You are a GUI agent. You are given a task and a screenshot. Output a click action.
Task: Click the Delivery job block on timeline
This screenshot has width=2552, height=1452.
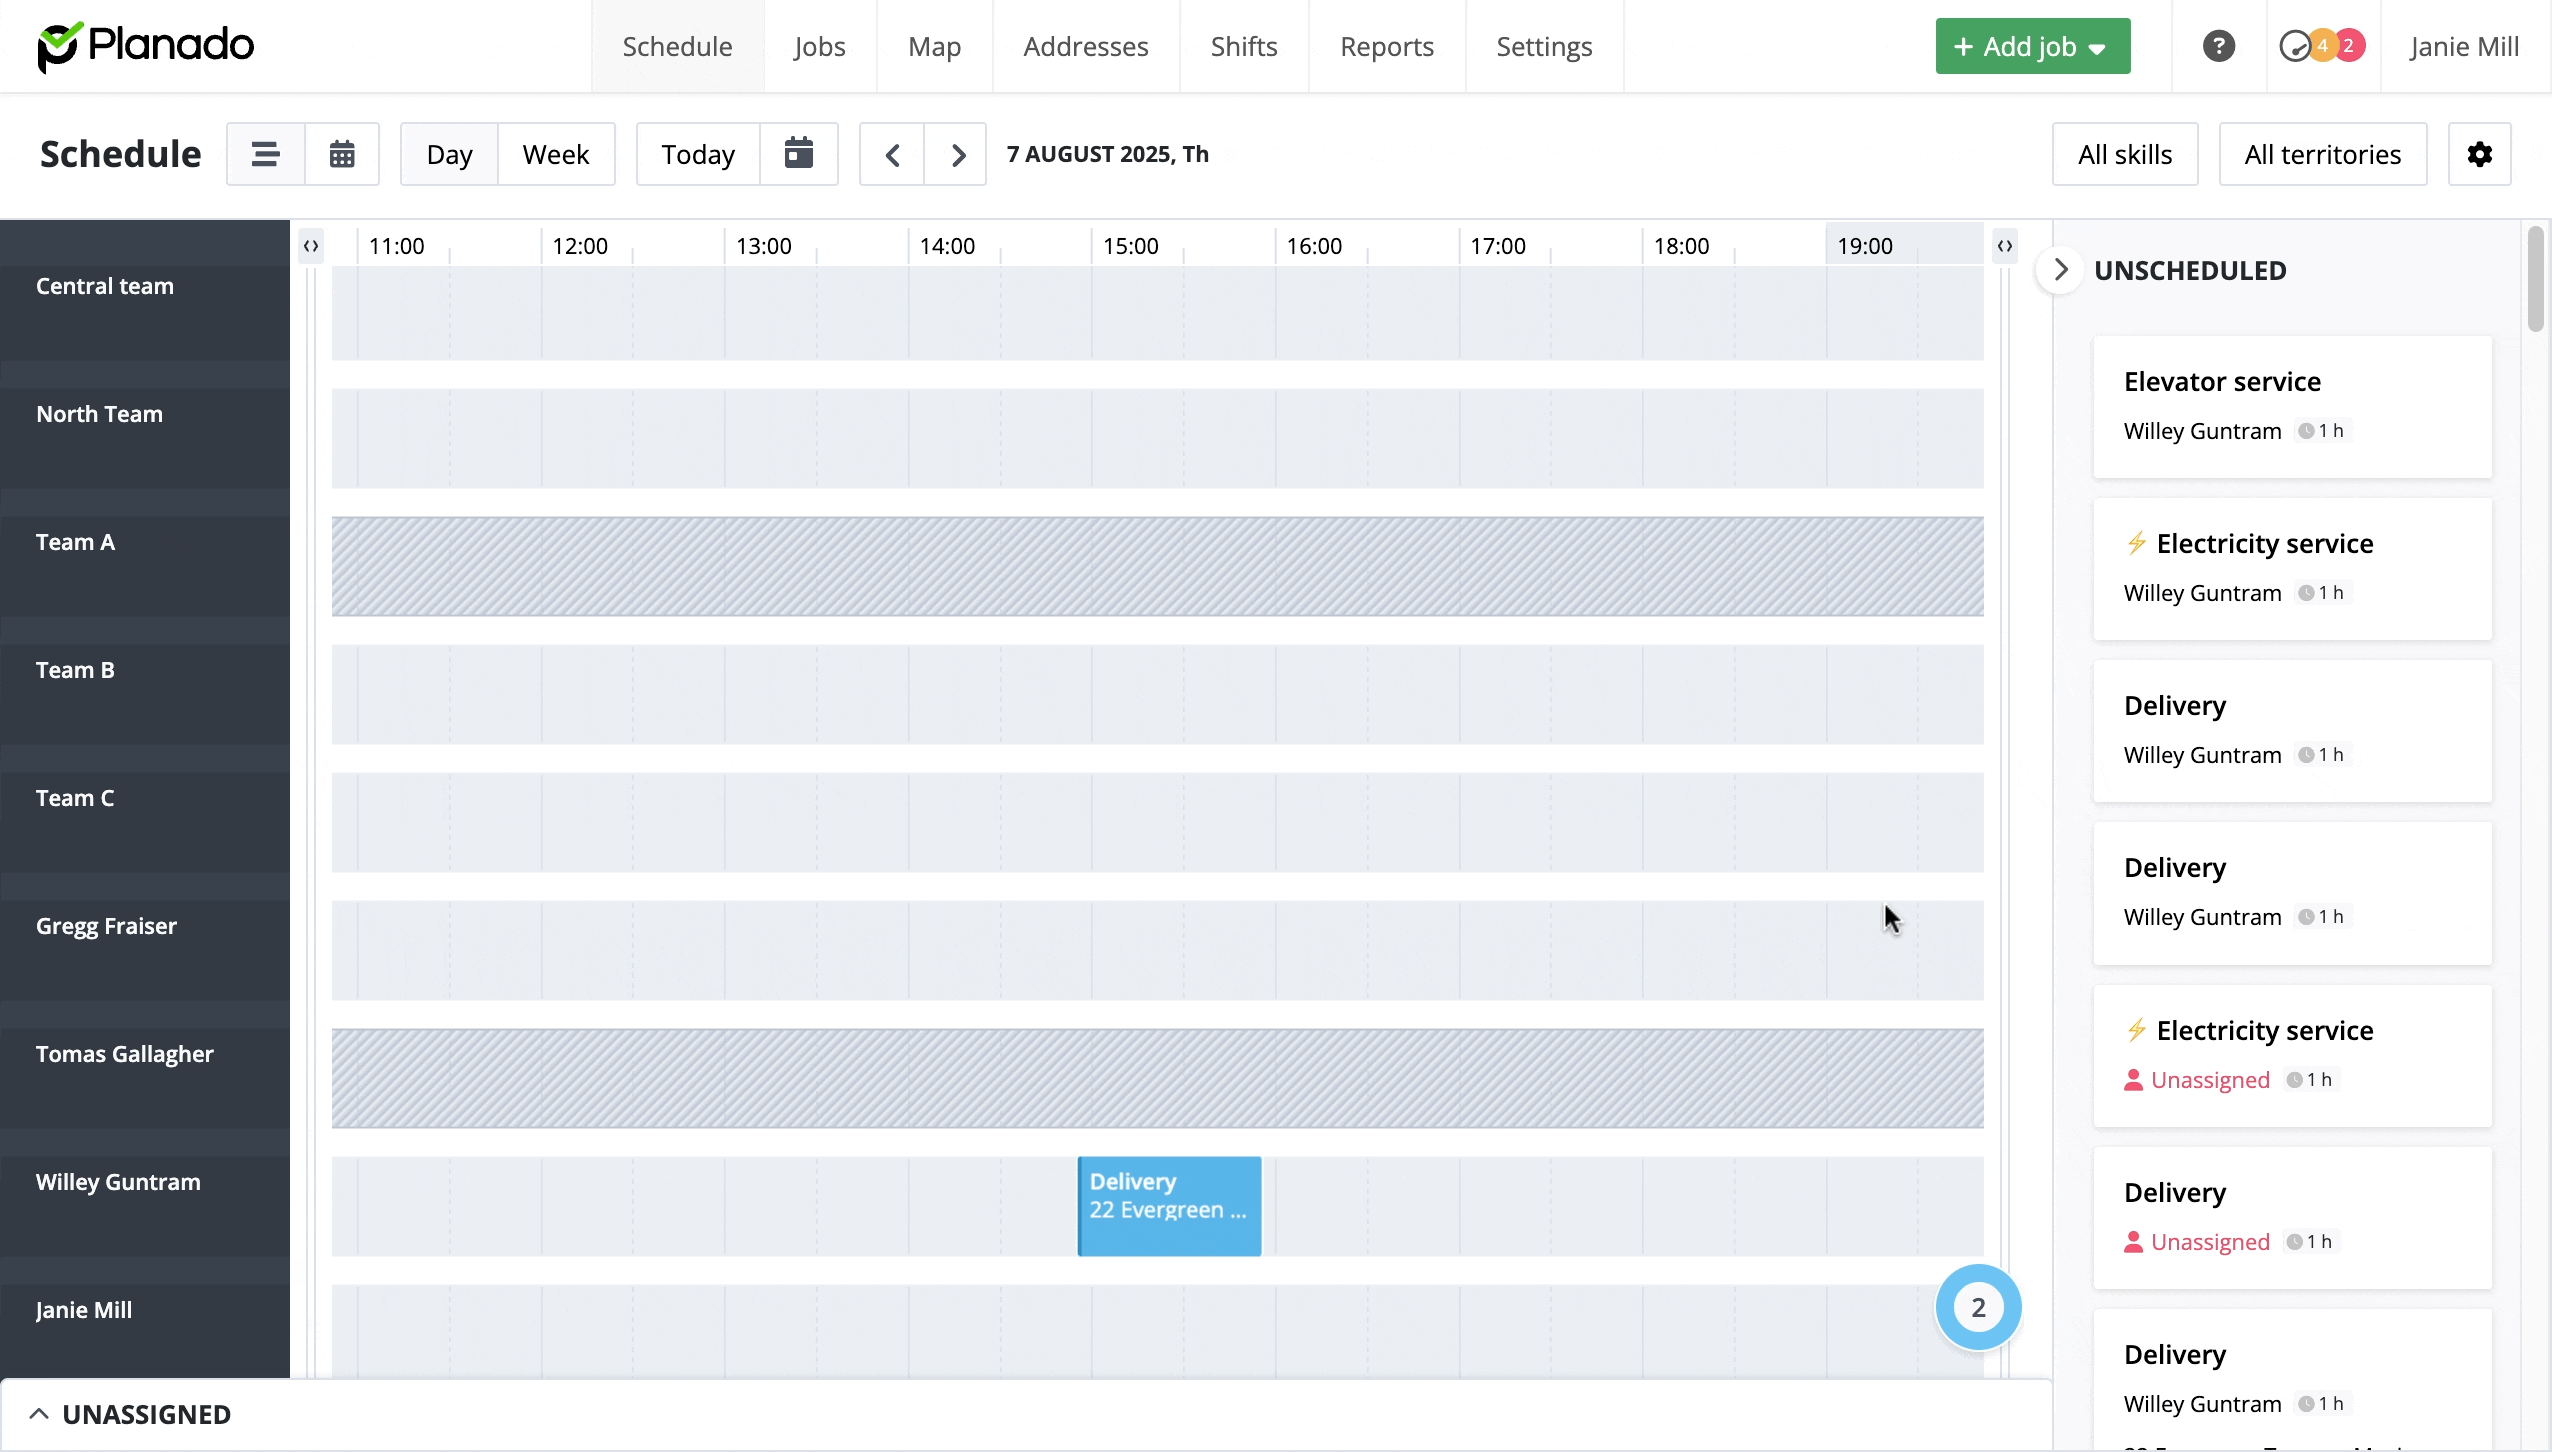pyautogui.click(x=1168, y=1206)
